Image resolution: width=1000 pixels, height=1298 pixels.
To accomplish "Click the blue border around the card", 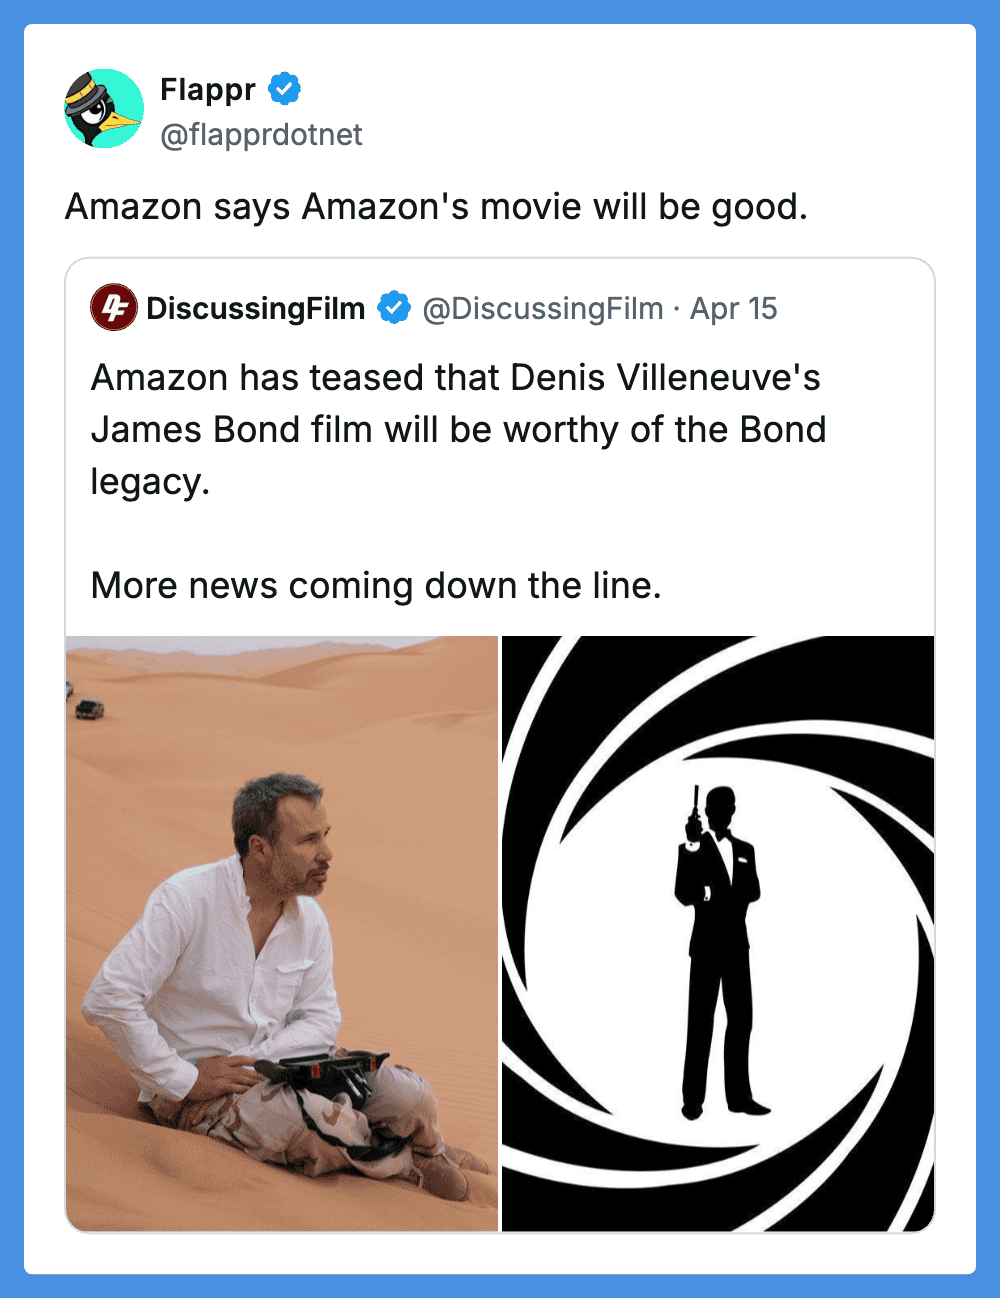I will 500,11.
